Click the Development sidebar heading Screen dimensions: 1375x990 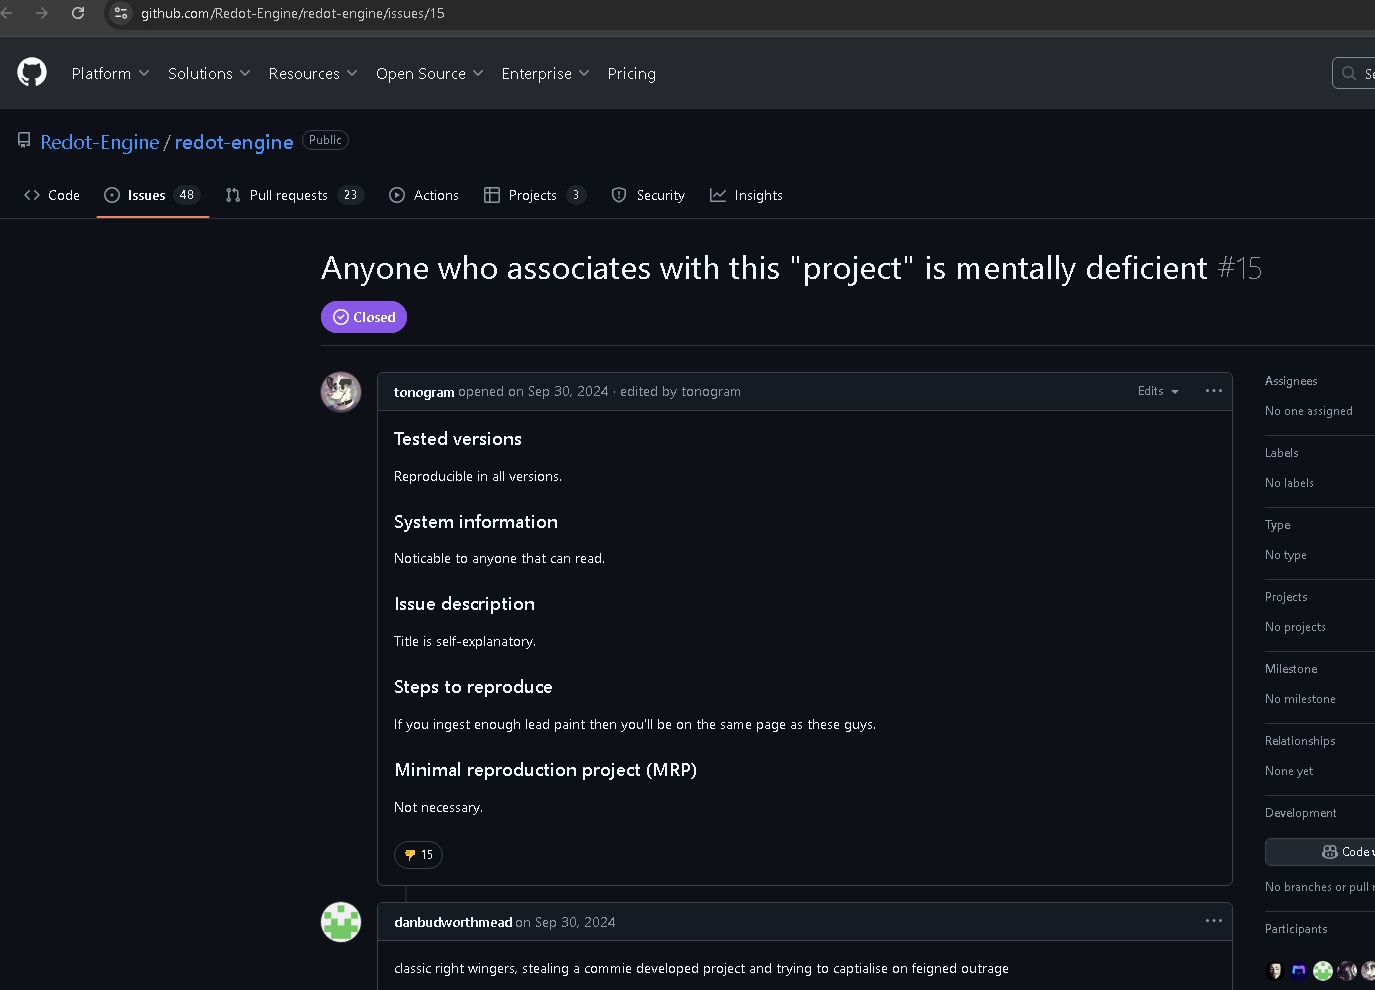[1301, 813]
